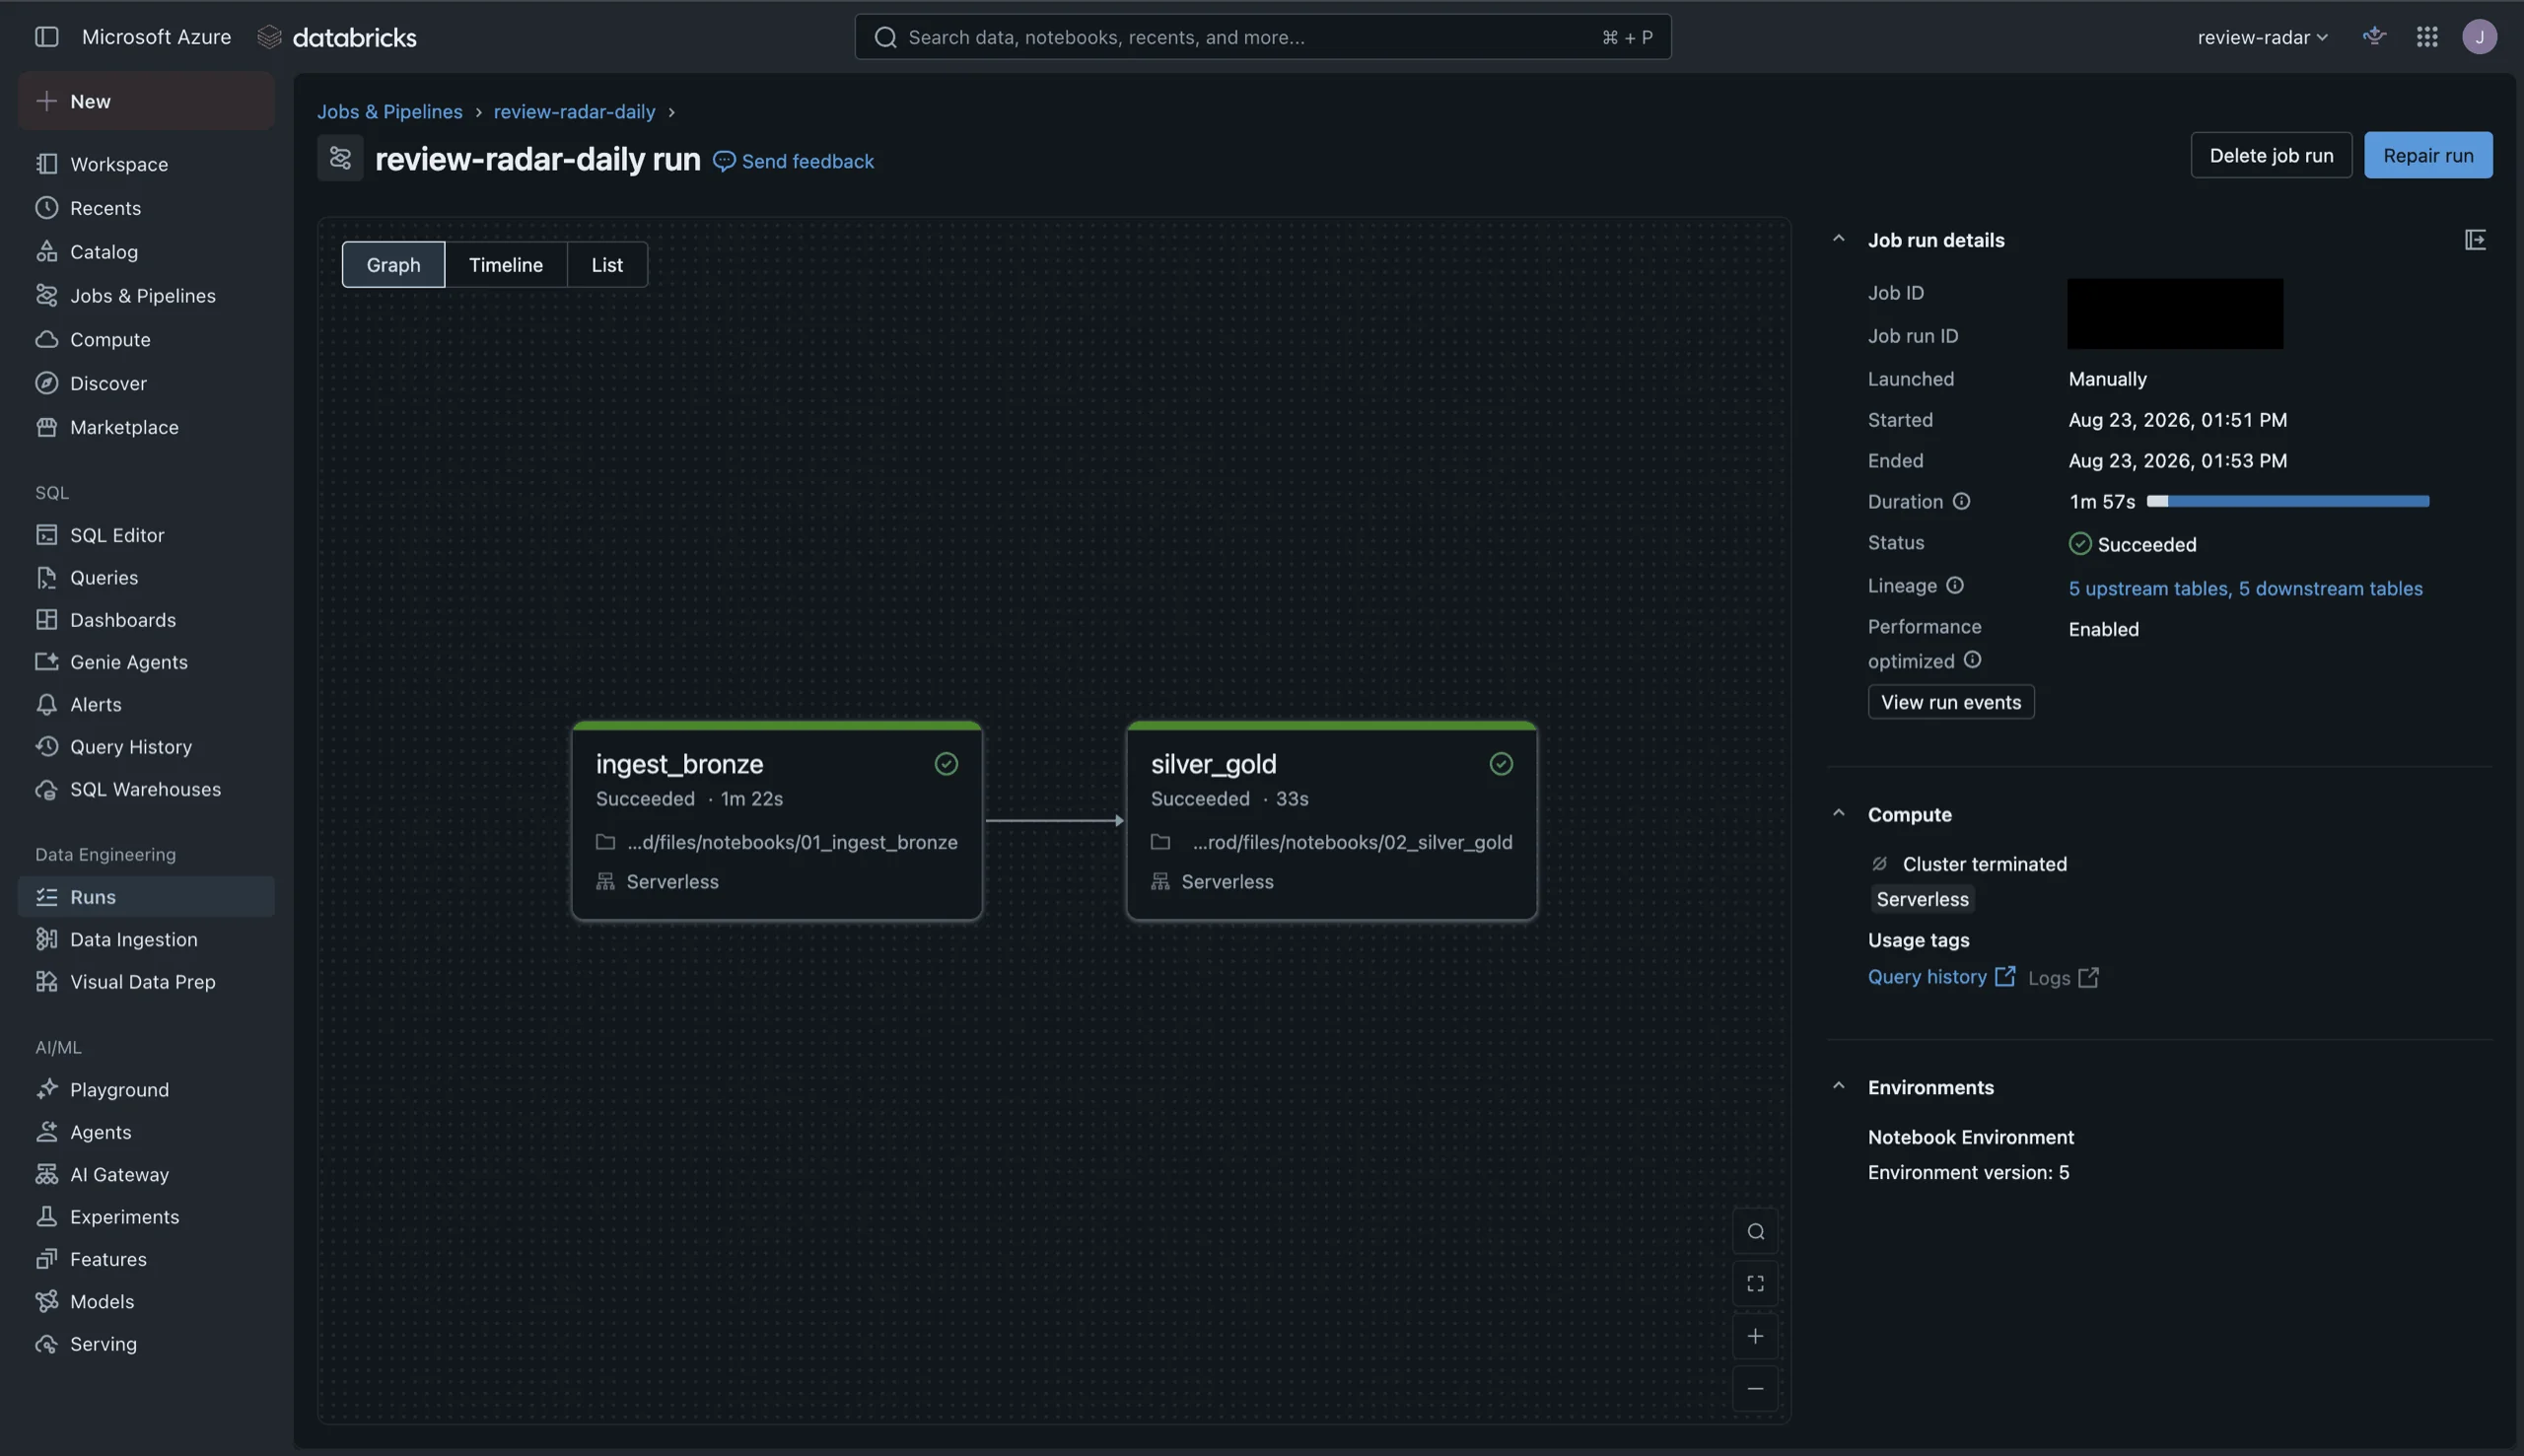Open SQL Warehouses in the sidebar
Viewport: 2524px width, 1456px height.
pos(146,789)
